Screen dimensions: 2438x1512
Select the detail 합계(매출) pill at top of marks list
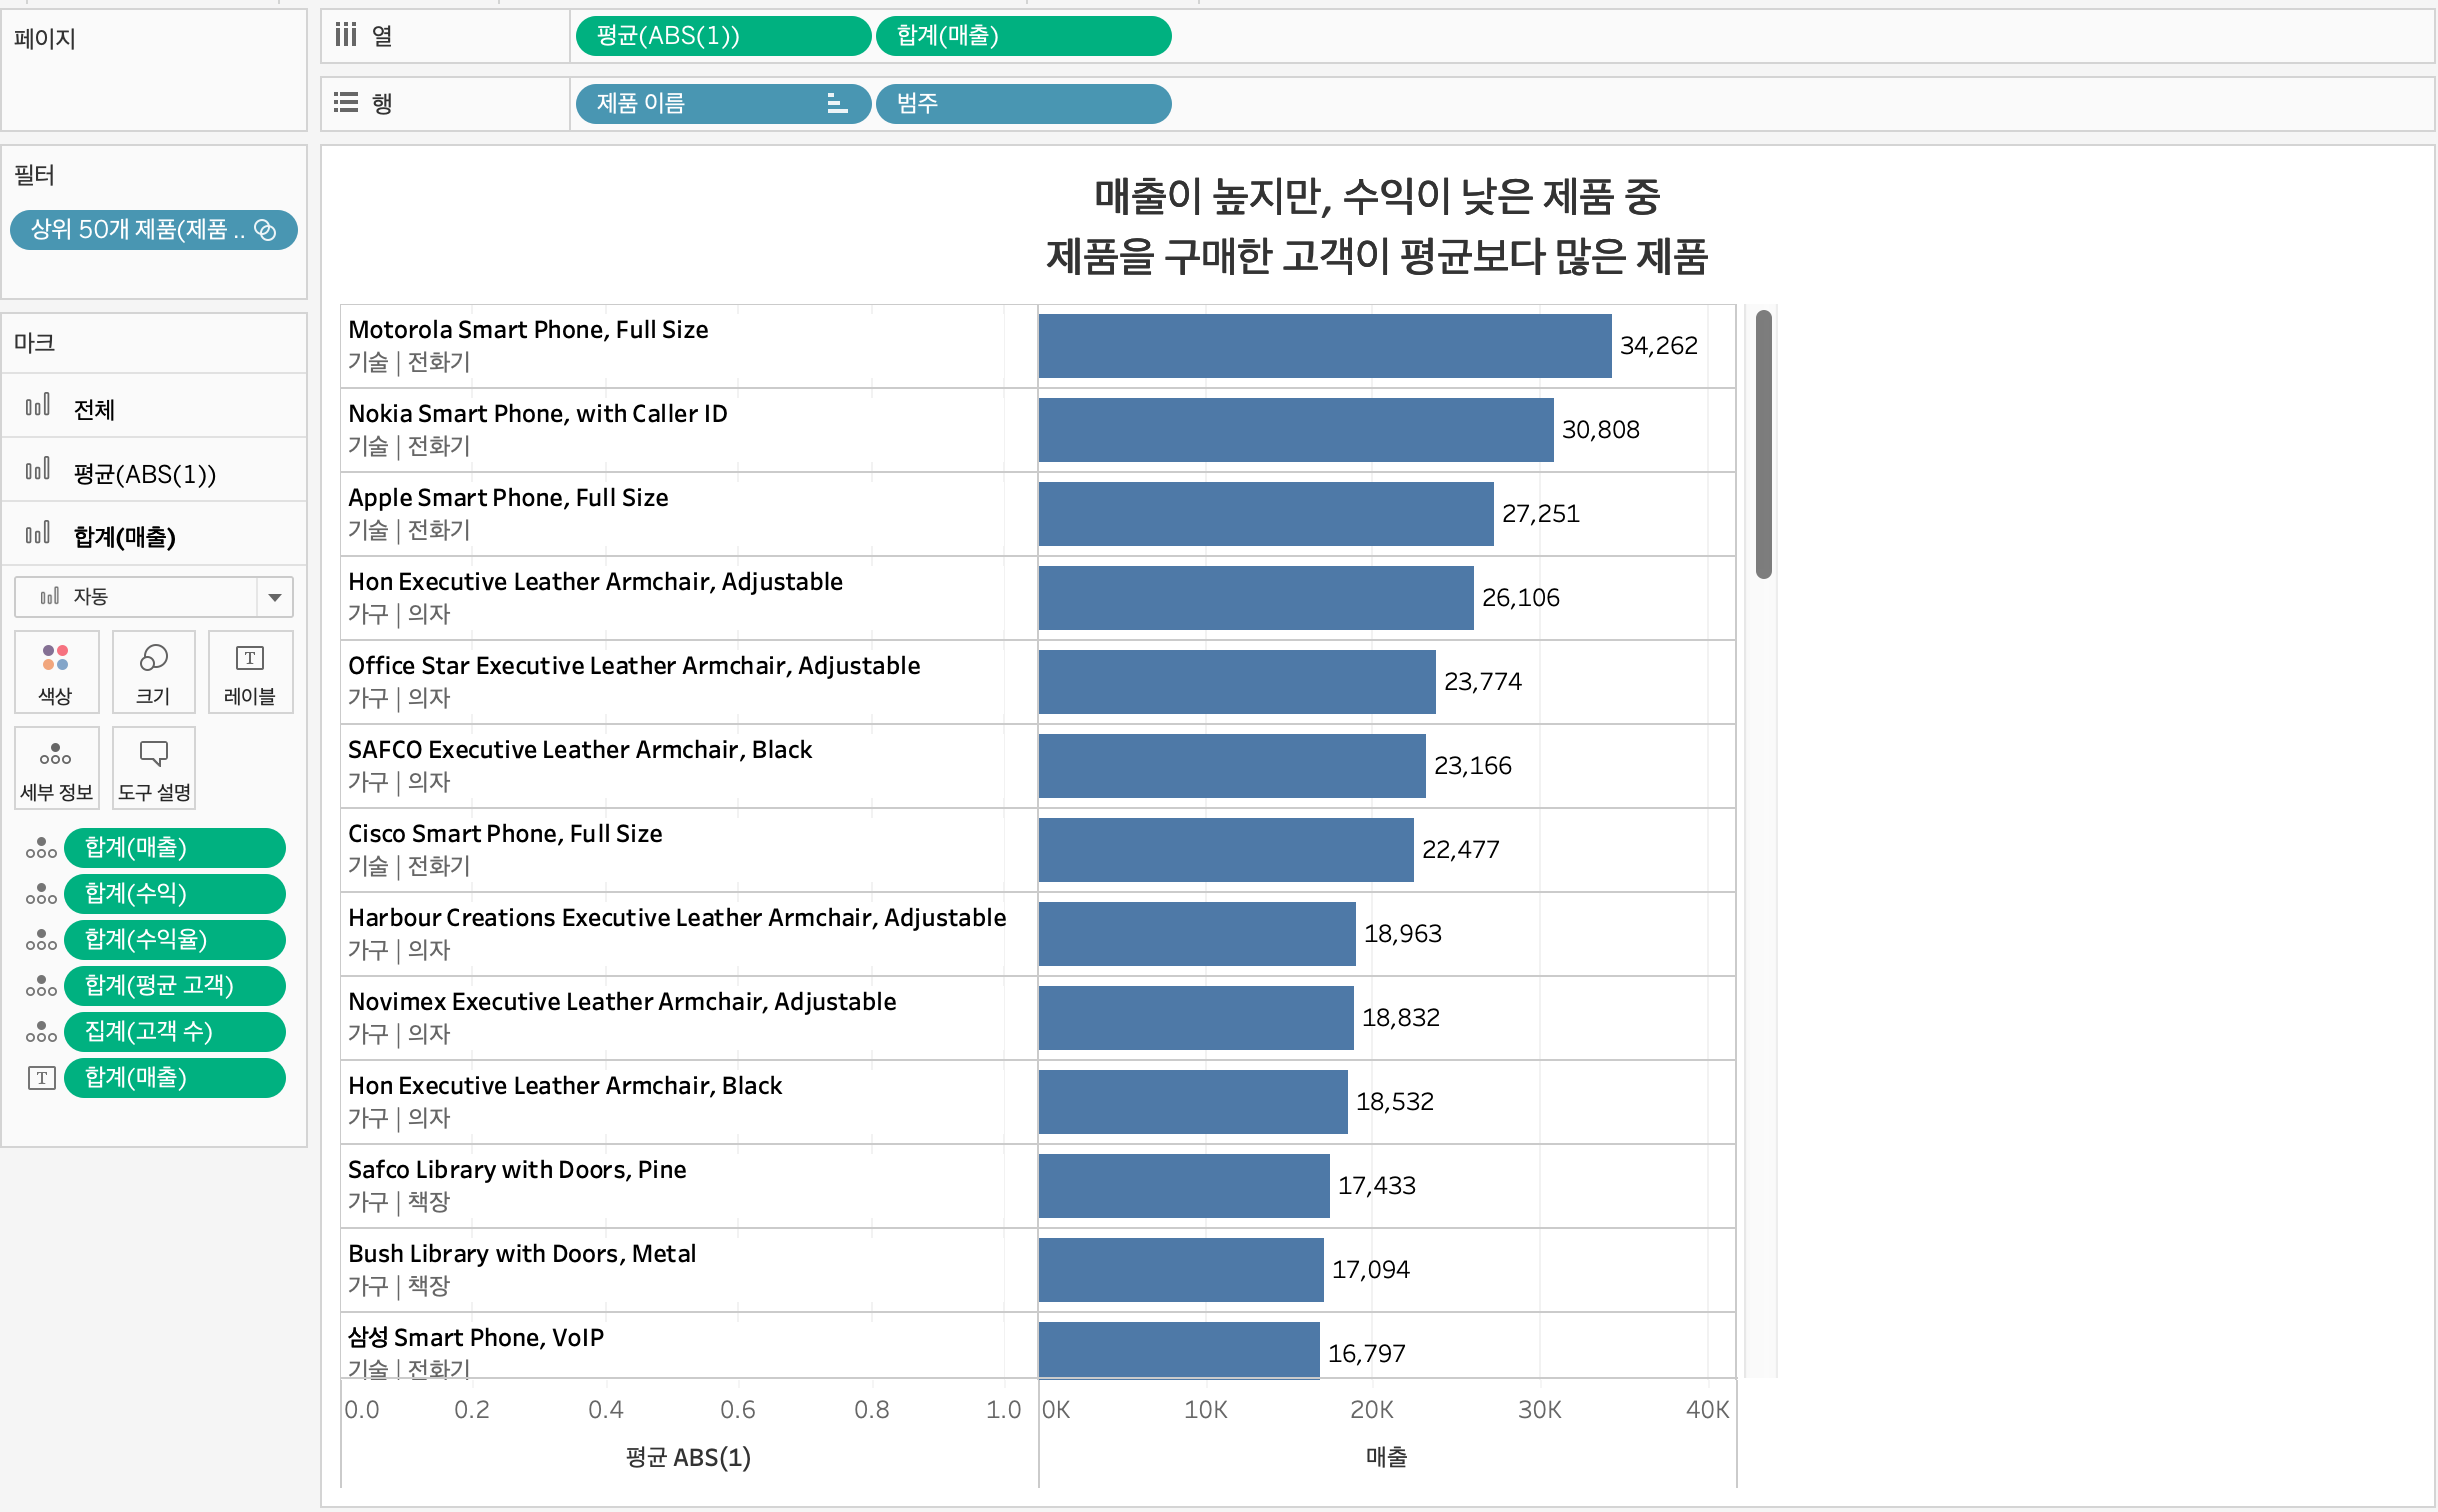[x=174, y=848]
